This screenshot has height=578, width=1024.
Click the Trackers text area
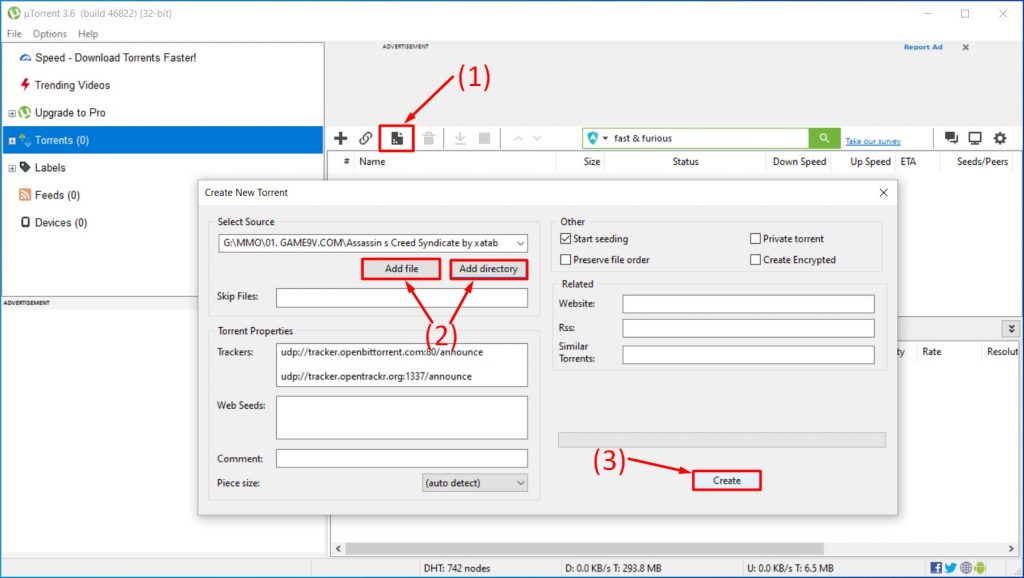402,365
